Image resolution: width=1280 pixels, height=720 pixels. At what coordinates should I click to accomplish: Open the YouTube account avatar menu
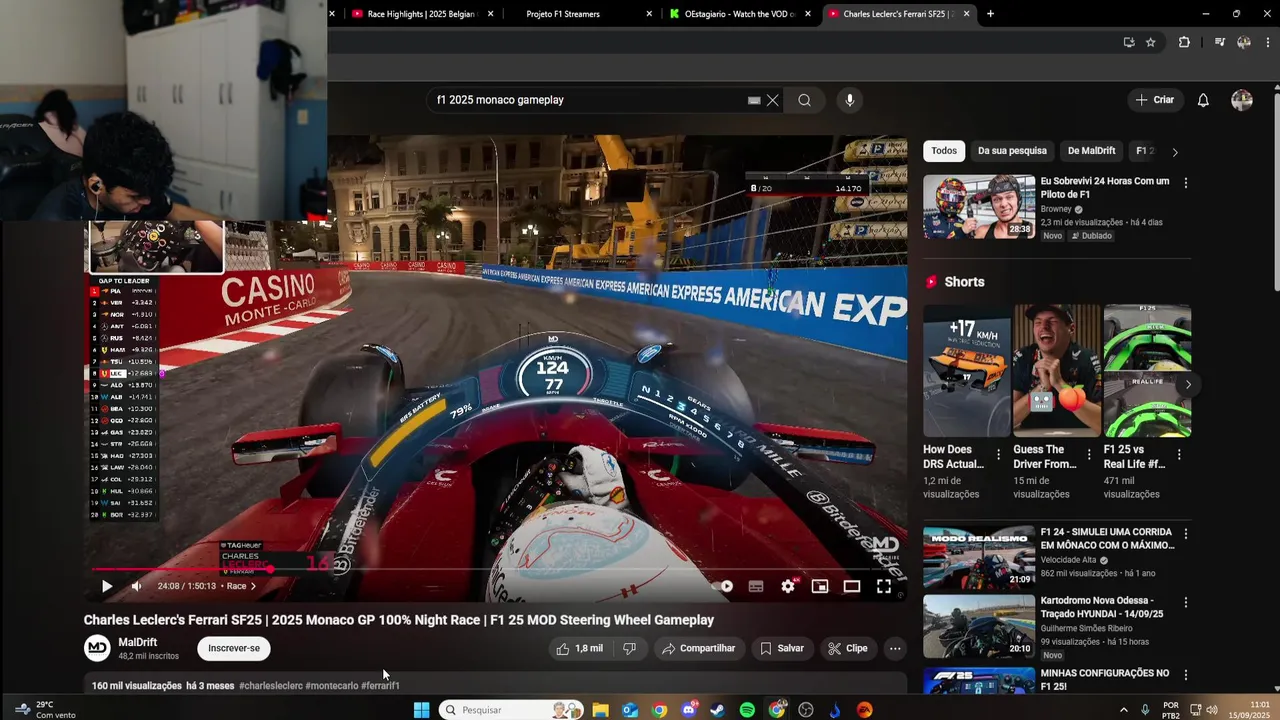(x=1242, y=100)
